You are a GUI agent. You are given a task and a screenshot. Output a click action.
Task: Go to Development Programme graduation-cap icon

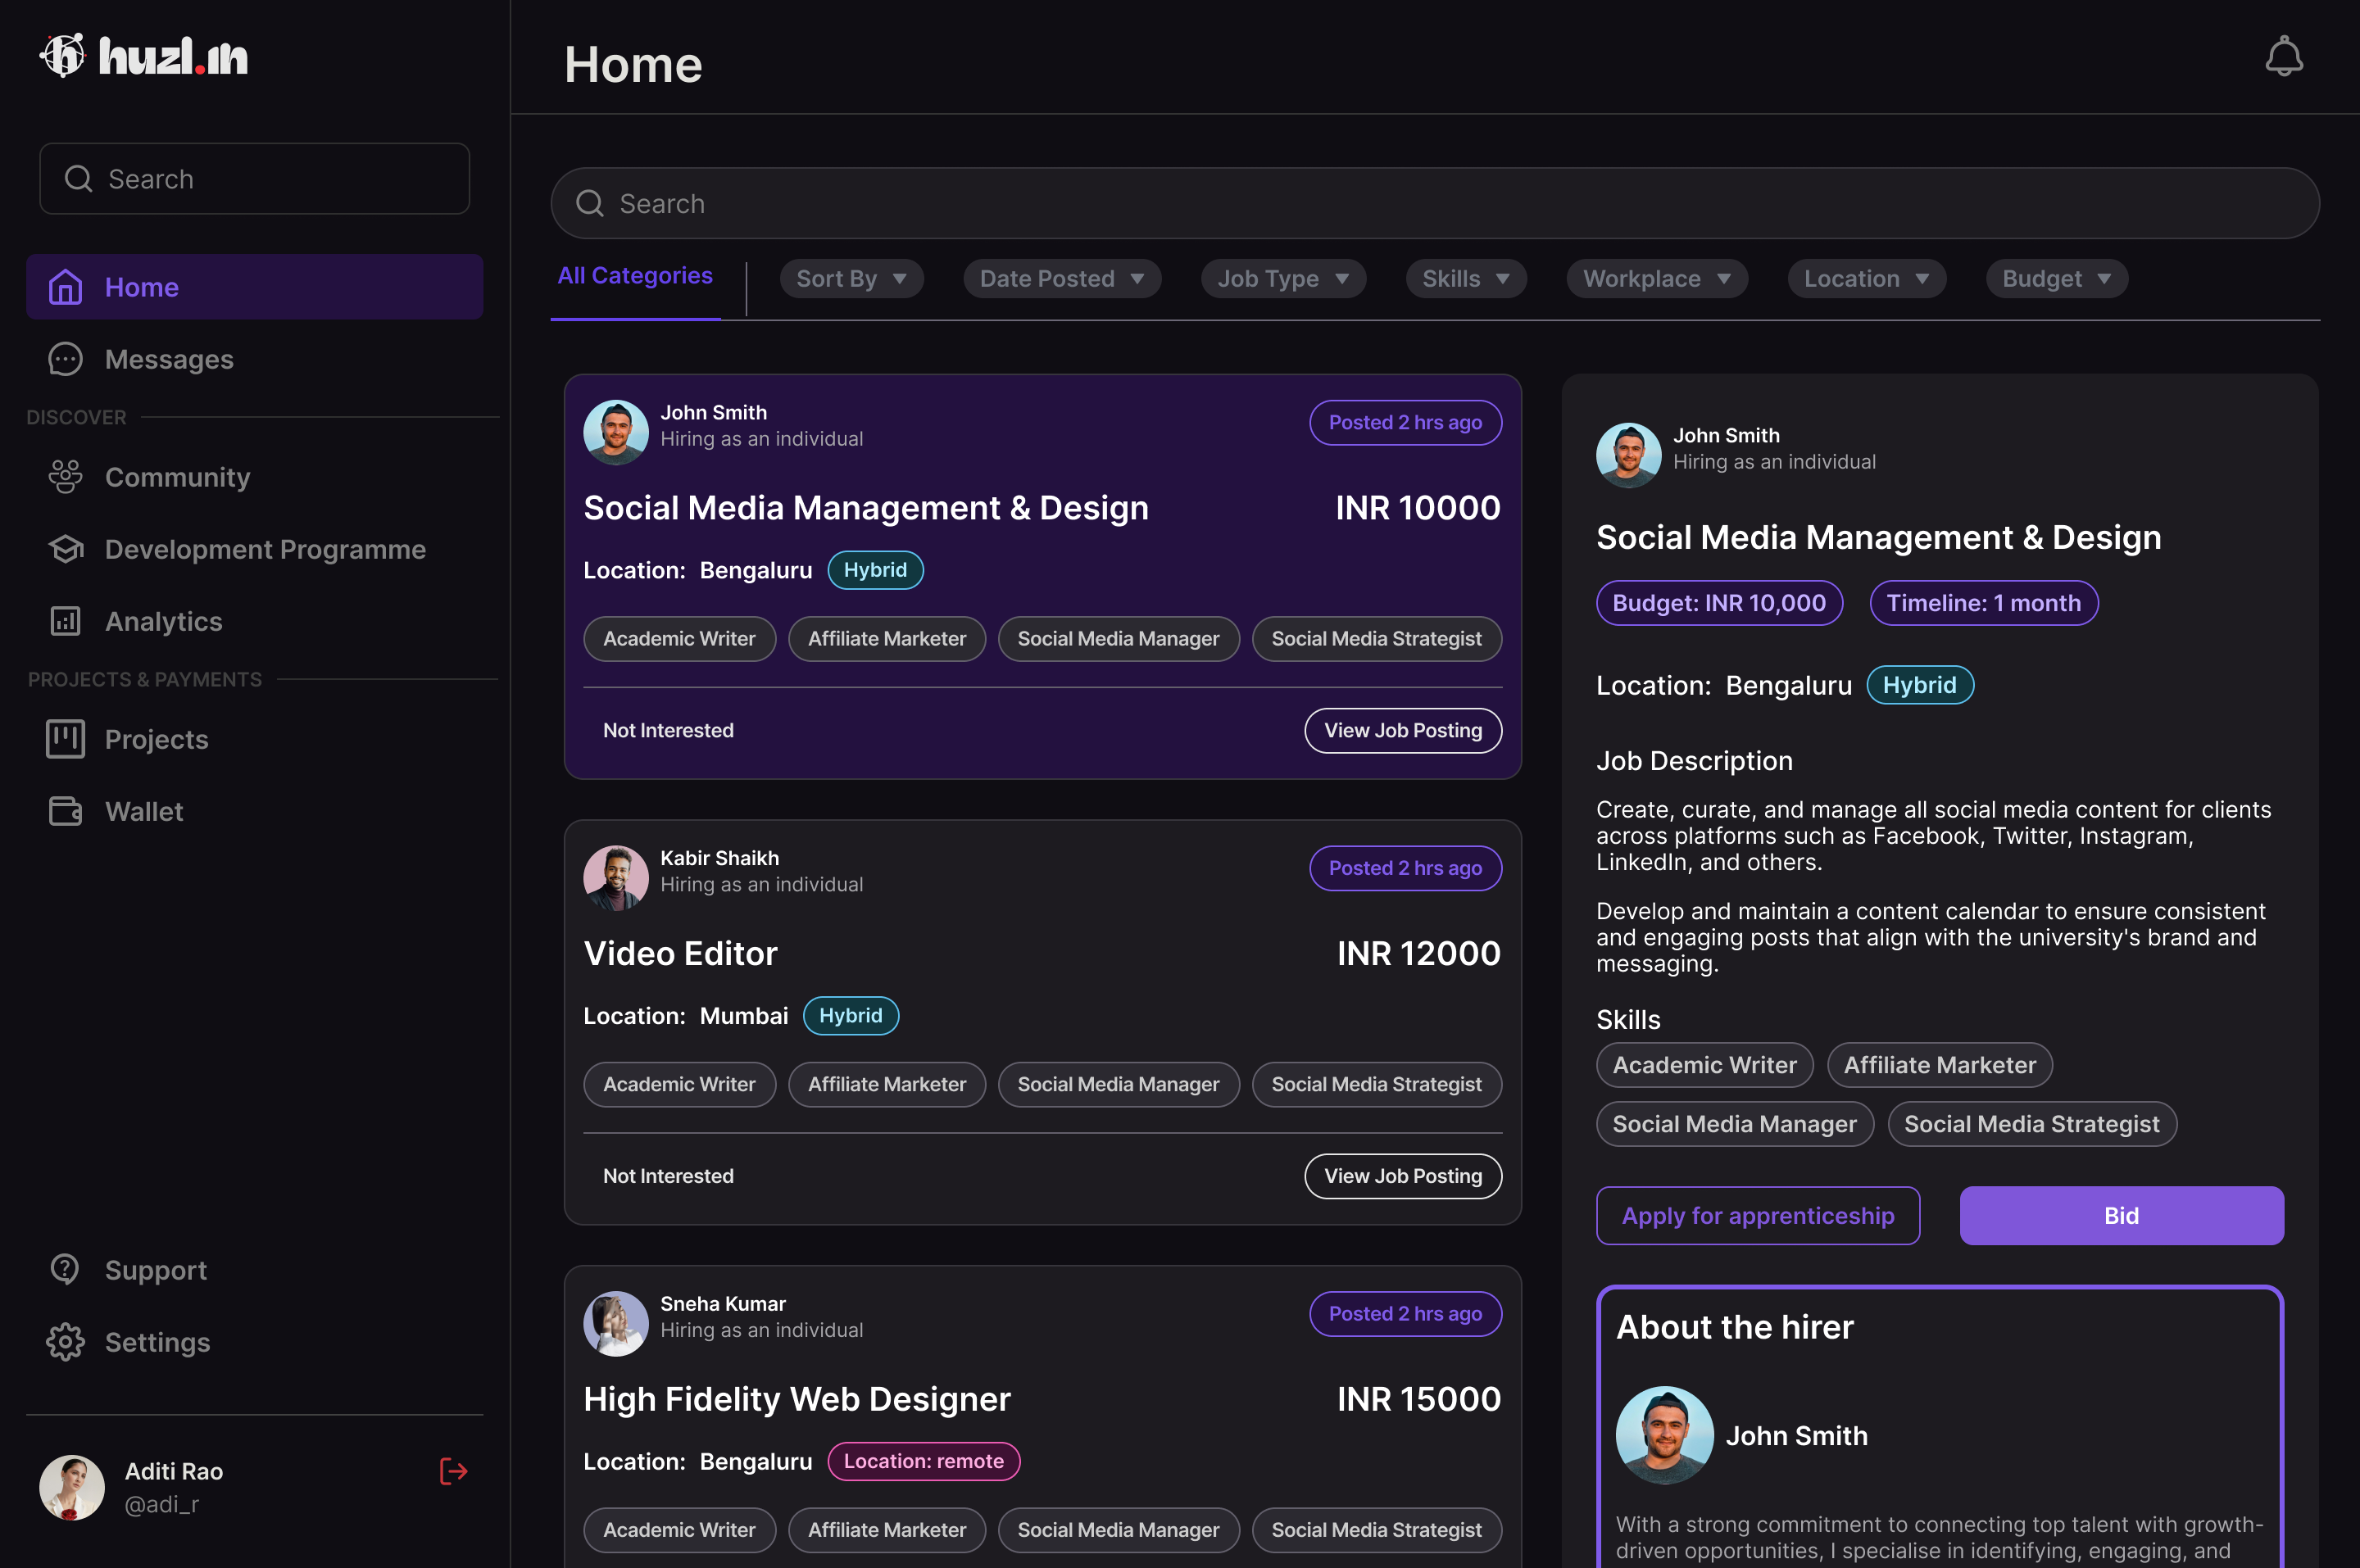click(65, 549)
